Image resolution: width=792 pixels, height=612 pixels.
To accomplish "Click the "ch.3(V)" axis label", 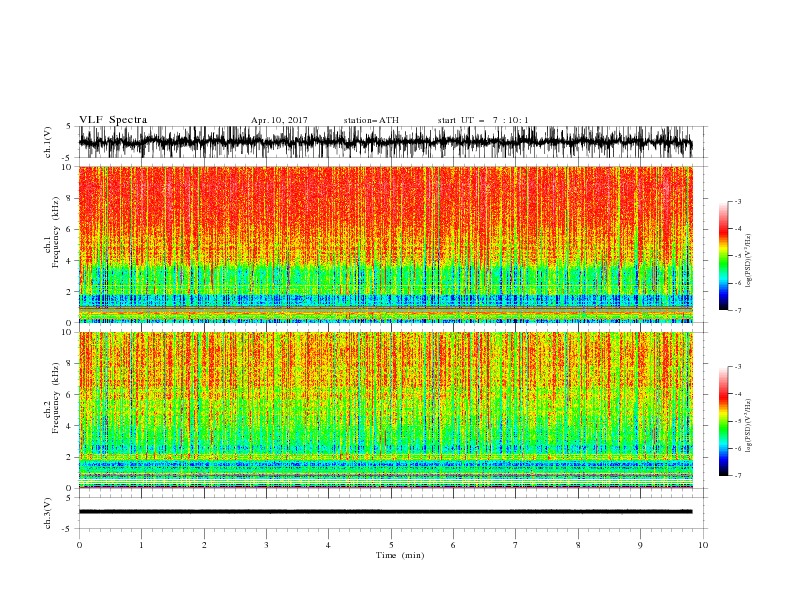I will (48, 514).
